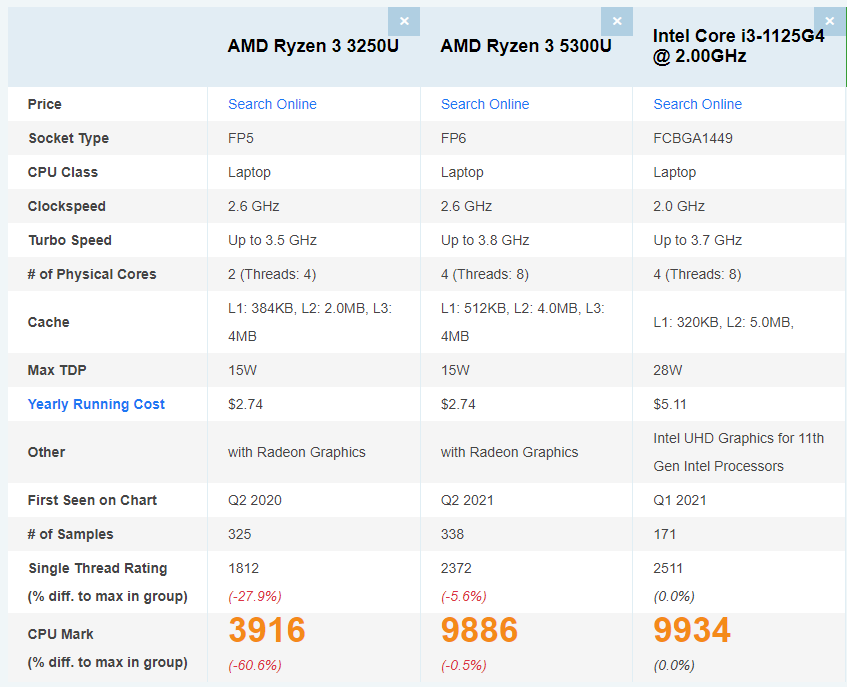Click the 171 samples value
847x687 pixels.
[x=664, y=534]
